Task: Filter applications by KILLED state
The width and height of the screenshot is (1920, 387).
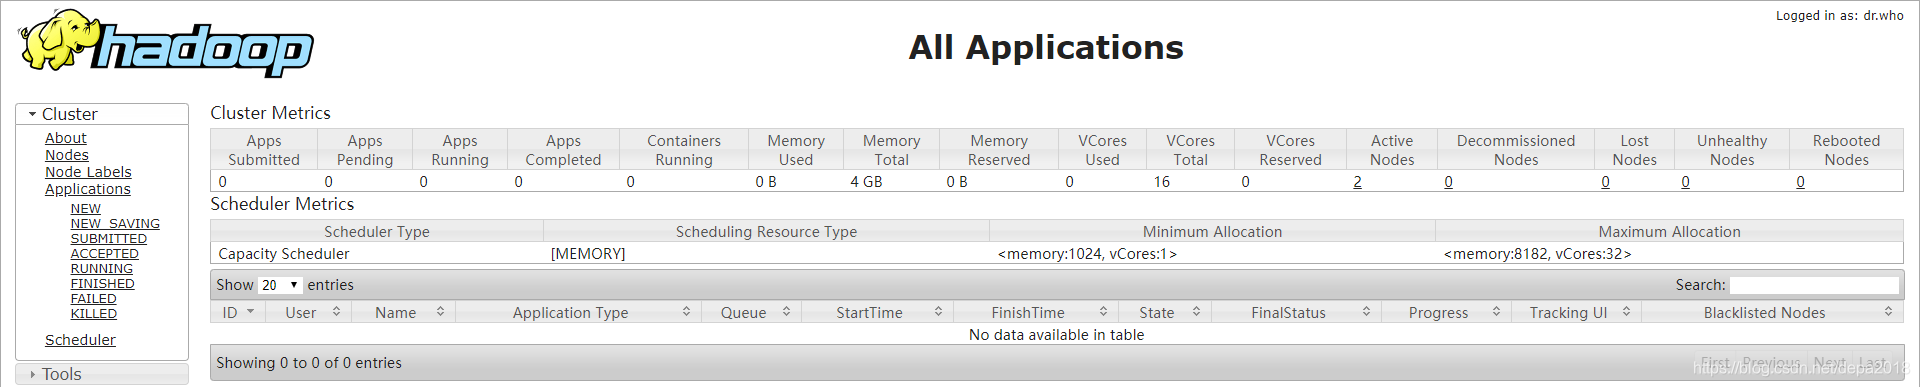Action: [x=94, y=314]
